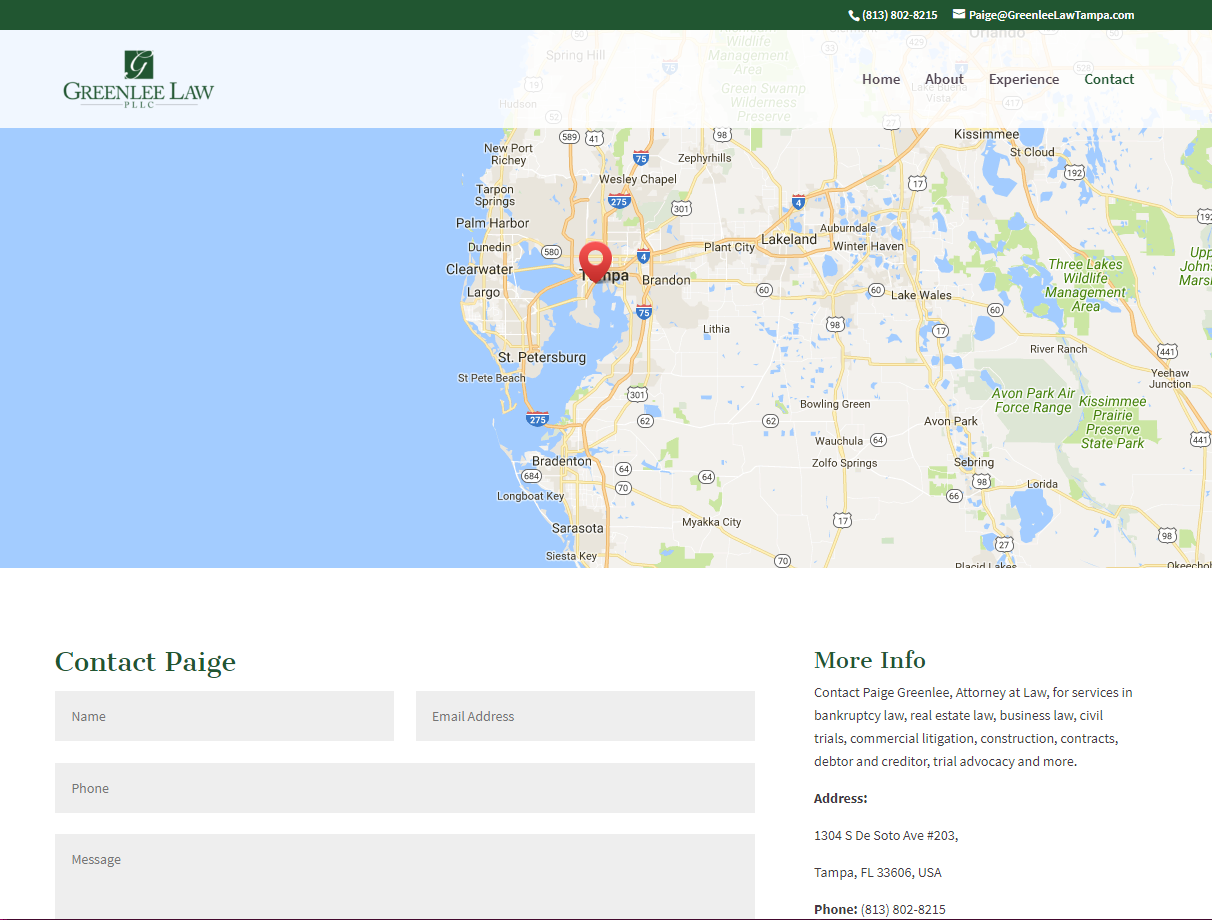Click the St Pete Beach map label
The width and height of the screenshot is (1212, 920).
491,378
